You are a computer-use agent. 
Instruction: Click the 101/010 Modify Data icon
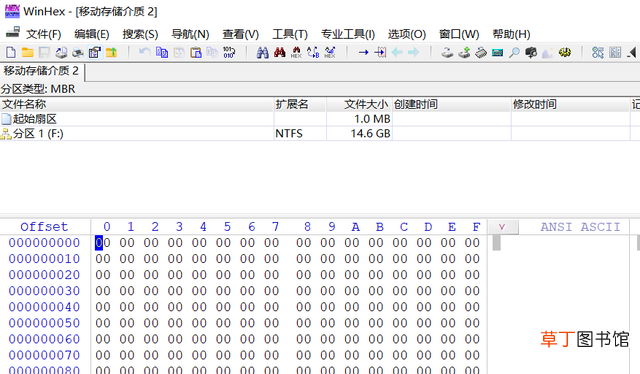[229, 52]
